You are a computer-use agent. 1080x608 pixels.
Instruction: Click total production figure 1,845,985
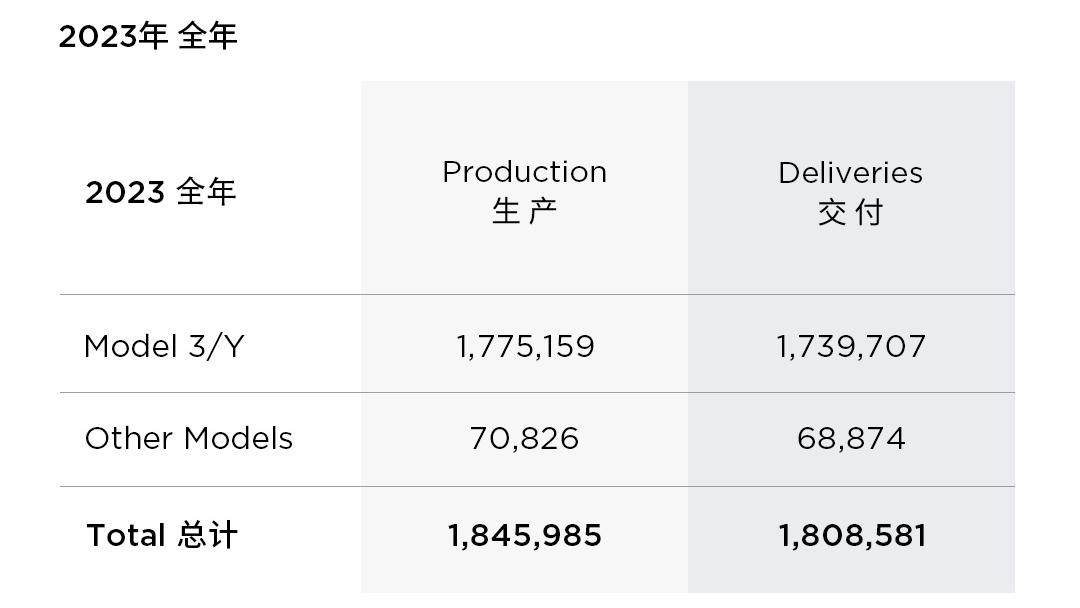click(525, 536)
